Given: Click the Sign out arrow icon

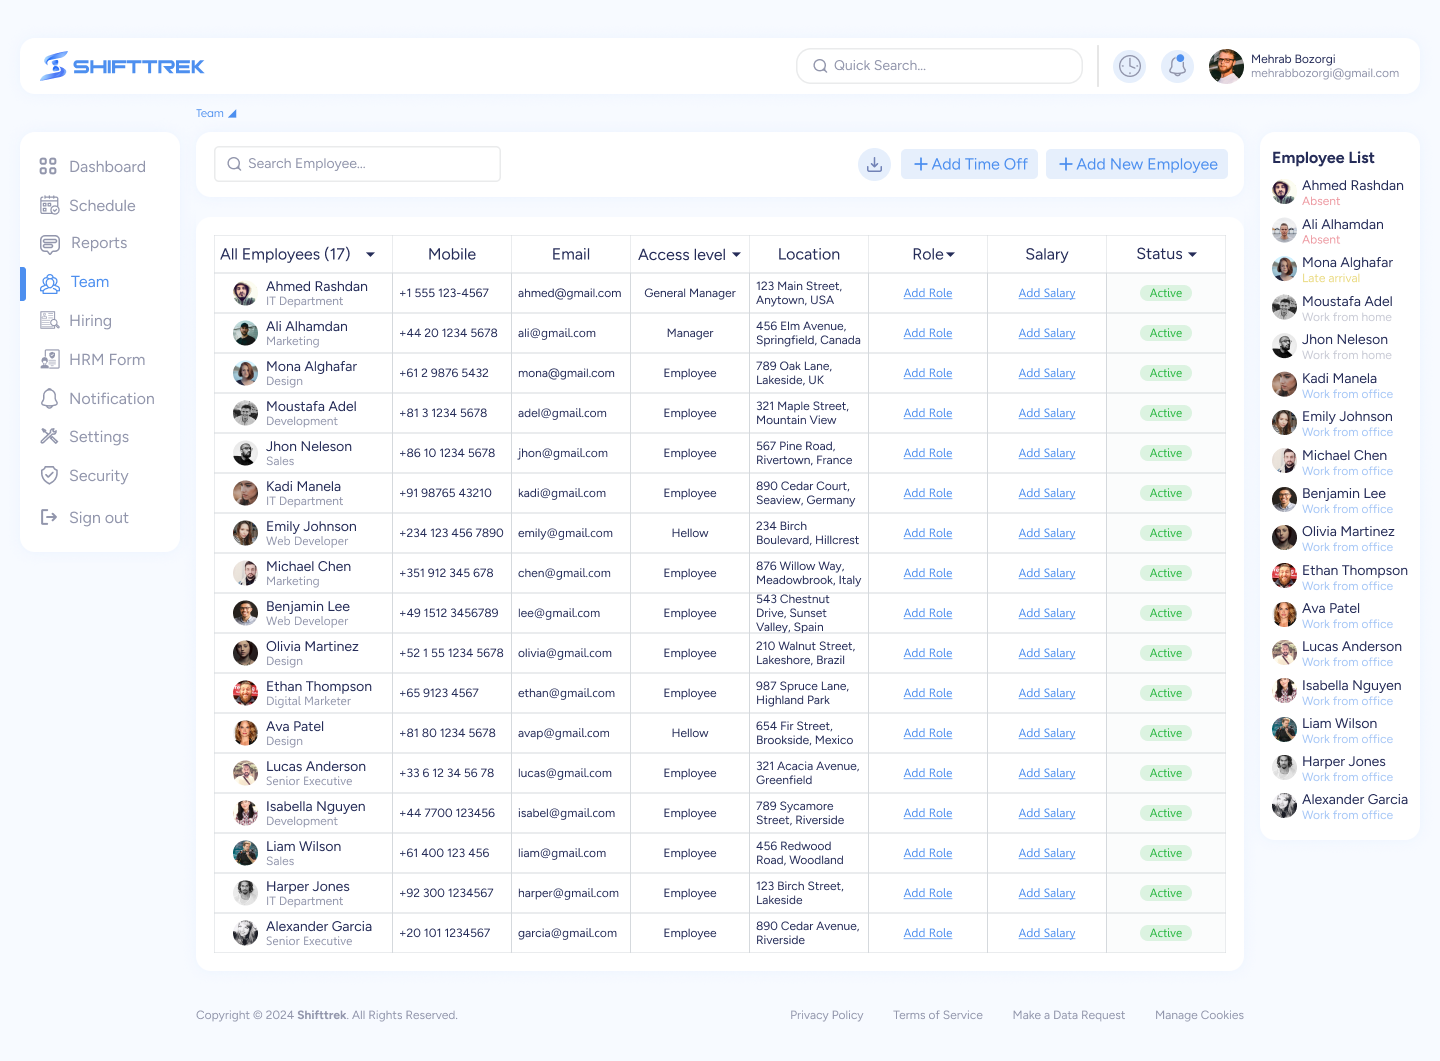Looking at the screenshot, I should pyautogui.click(x=48, y=517).
